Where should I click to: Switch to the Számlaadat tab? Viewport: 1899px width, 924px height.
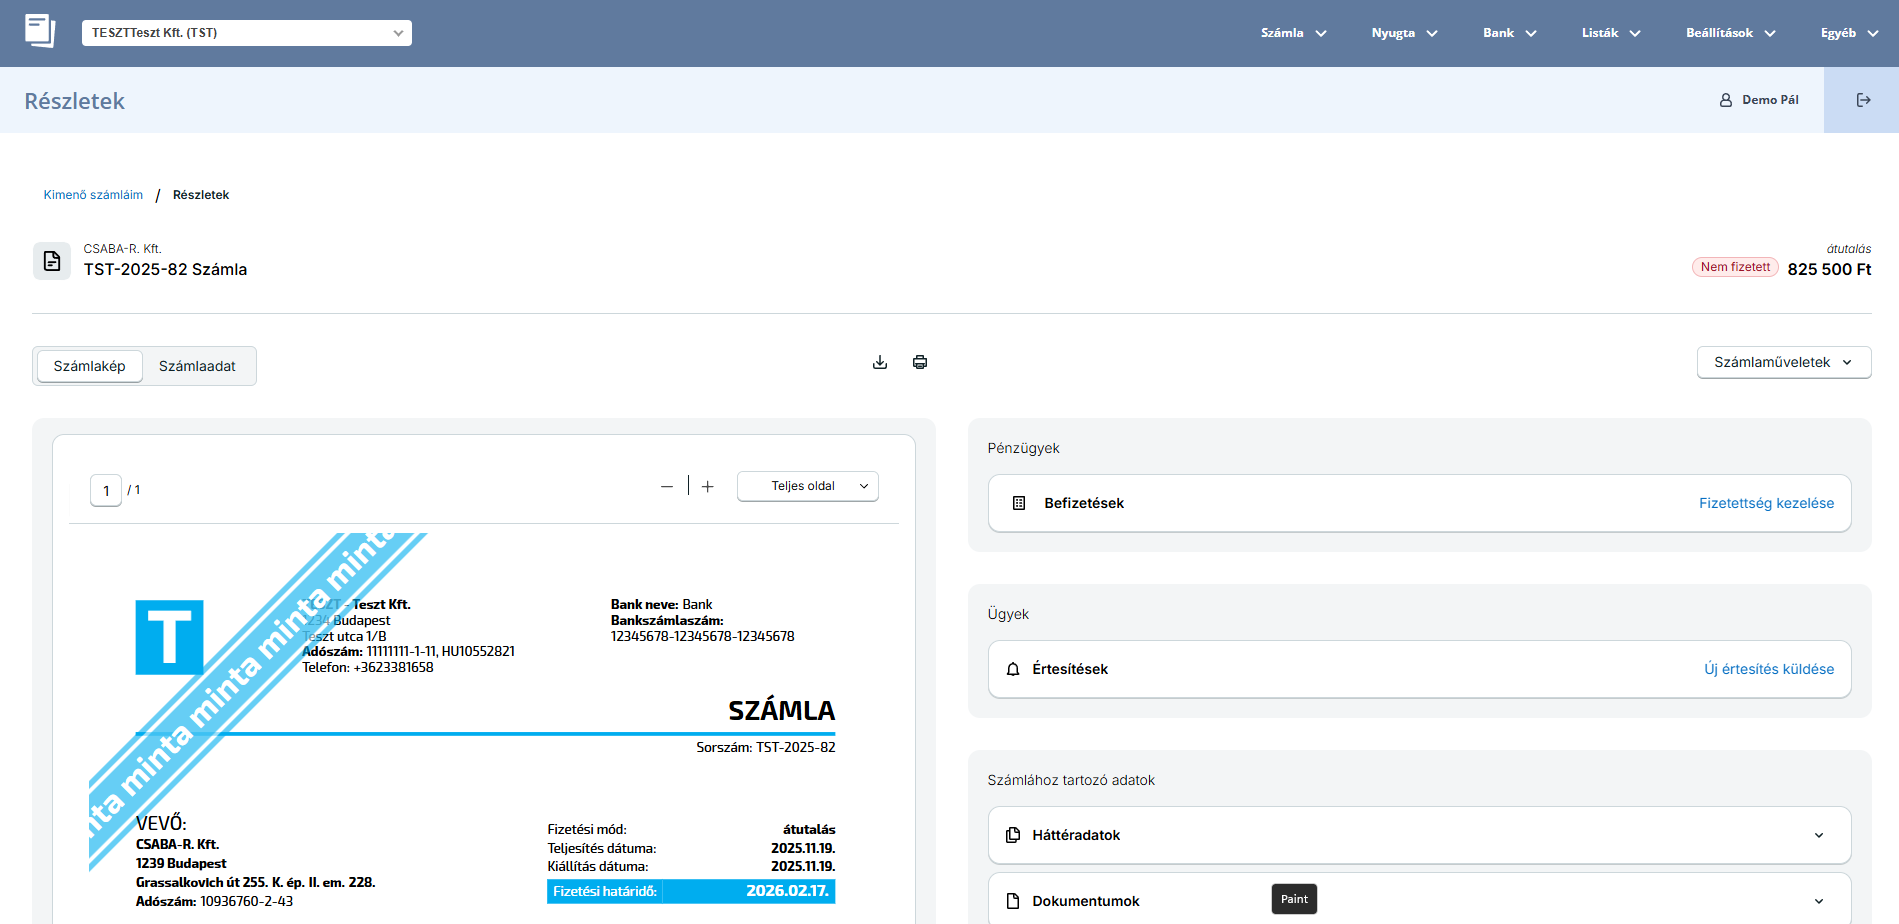point(197,366)
